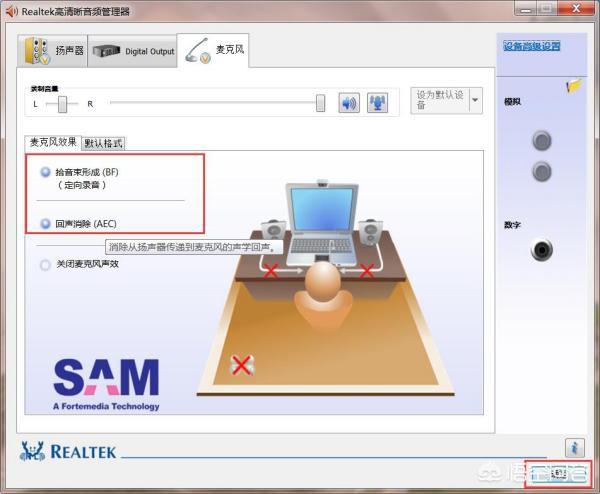
Task: Click the laptop illustration in preview
Action: point(322,224)
